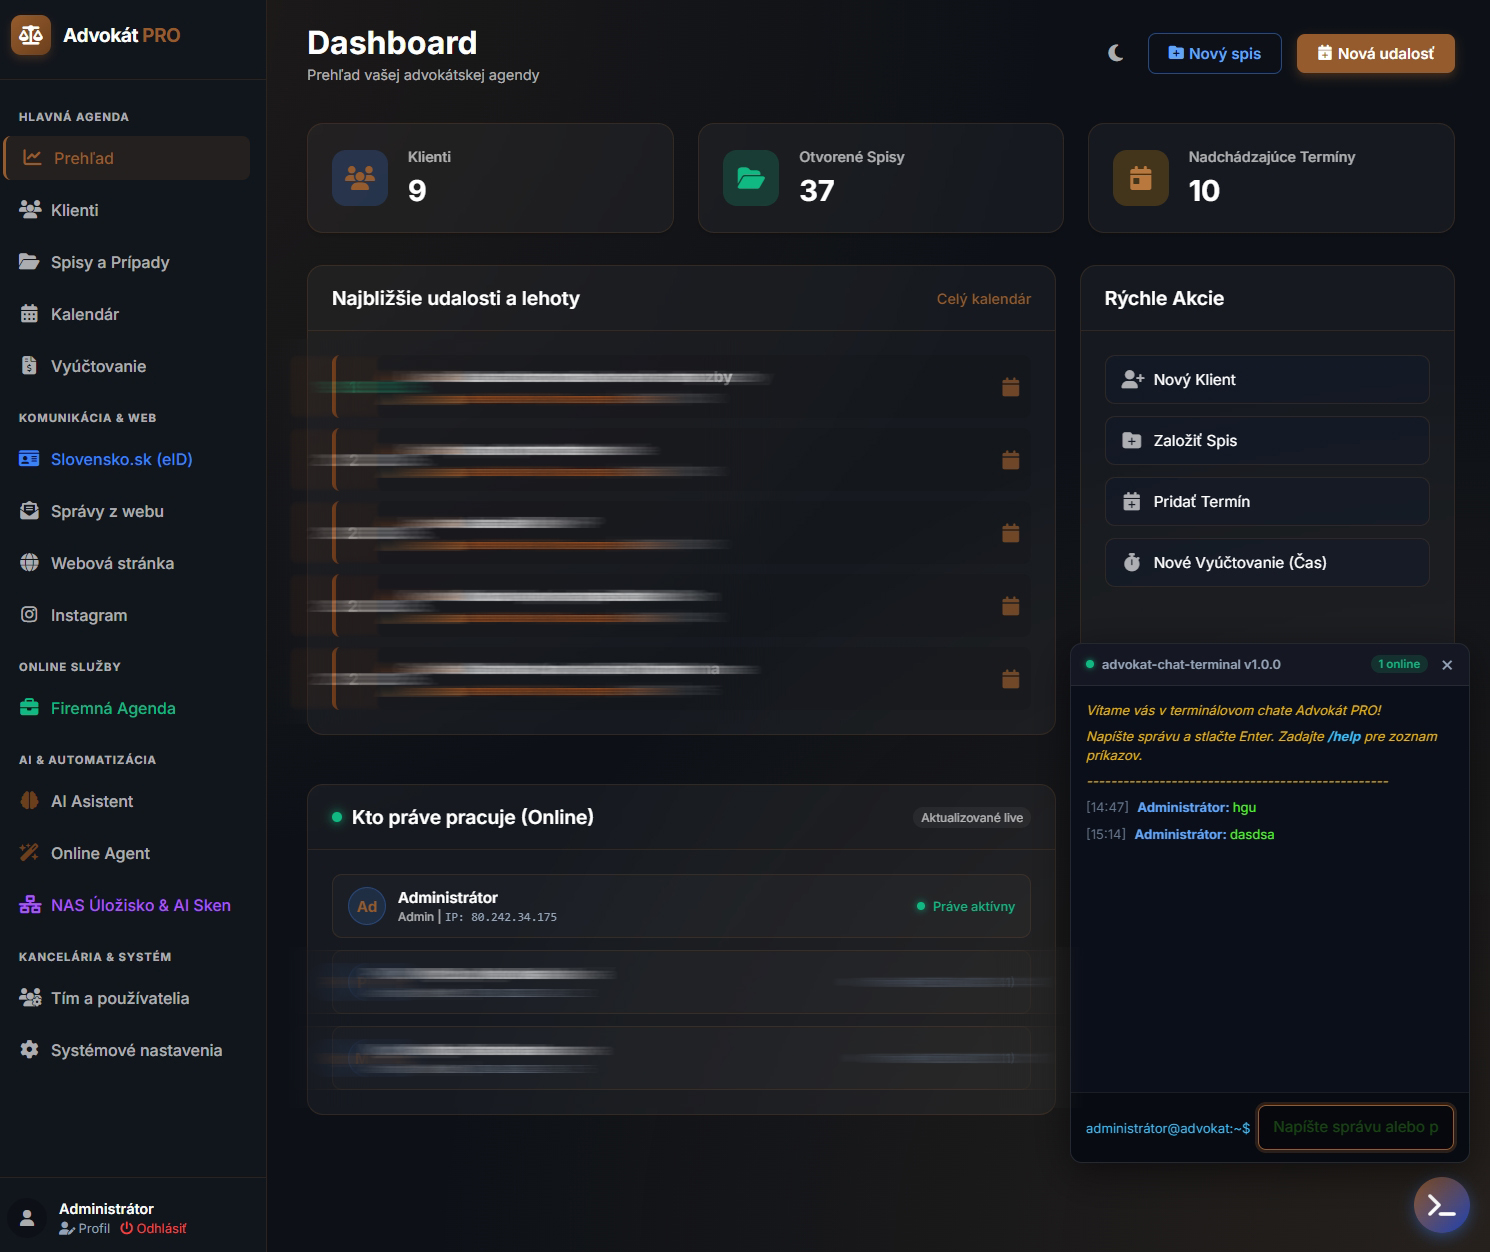Click the Nadchádzajúce Termíny count 10
Viewport: 1490px width, 1252px height.
[x=1204, y=190]
